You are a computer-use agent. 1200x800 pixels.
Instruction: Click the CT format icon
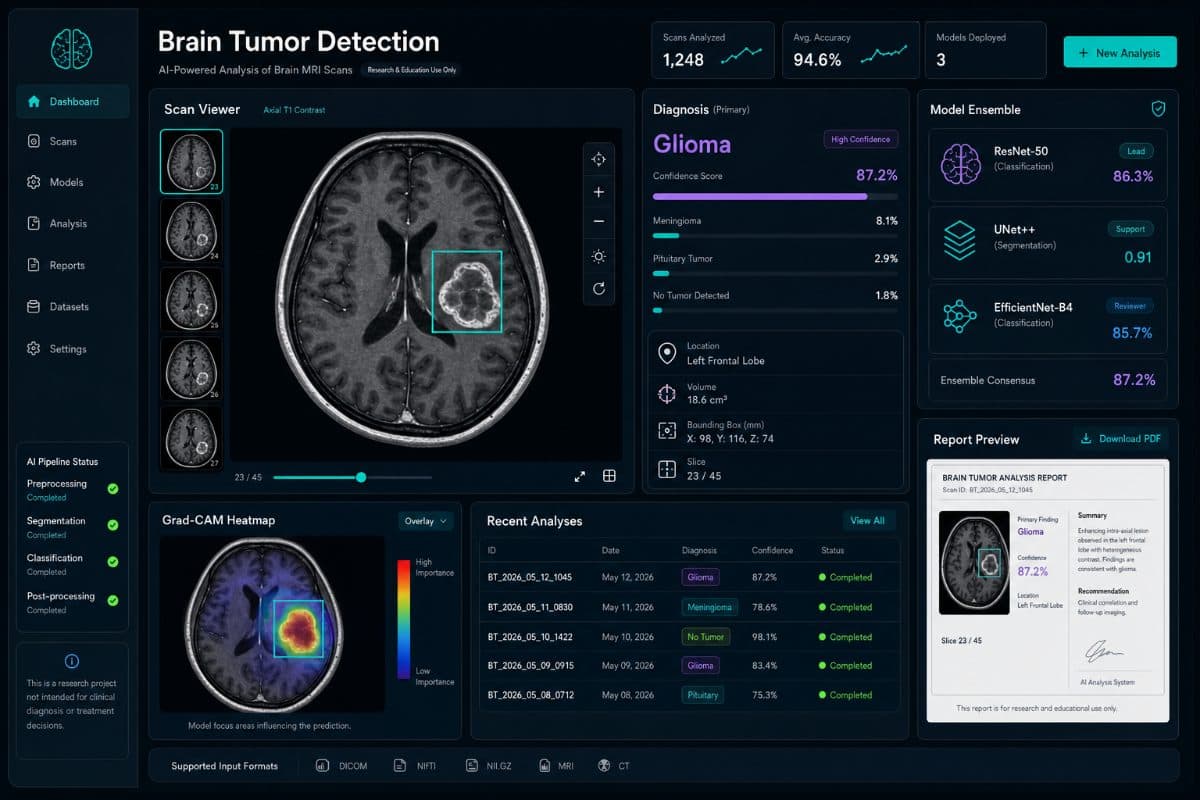pos(604,766)
